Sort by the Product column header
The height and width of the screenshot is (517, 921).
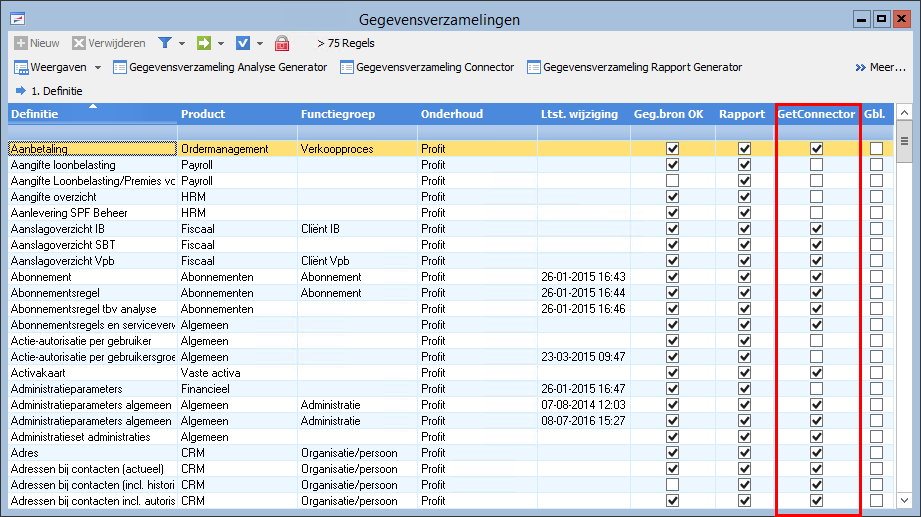tap(237, 114)
